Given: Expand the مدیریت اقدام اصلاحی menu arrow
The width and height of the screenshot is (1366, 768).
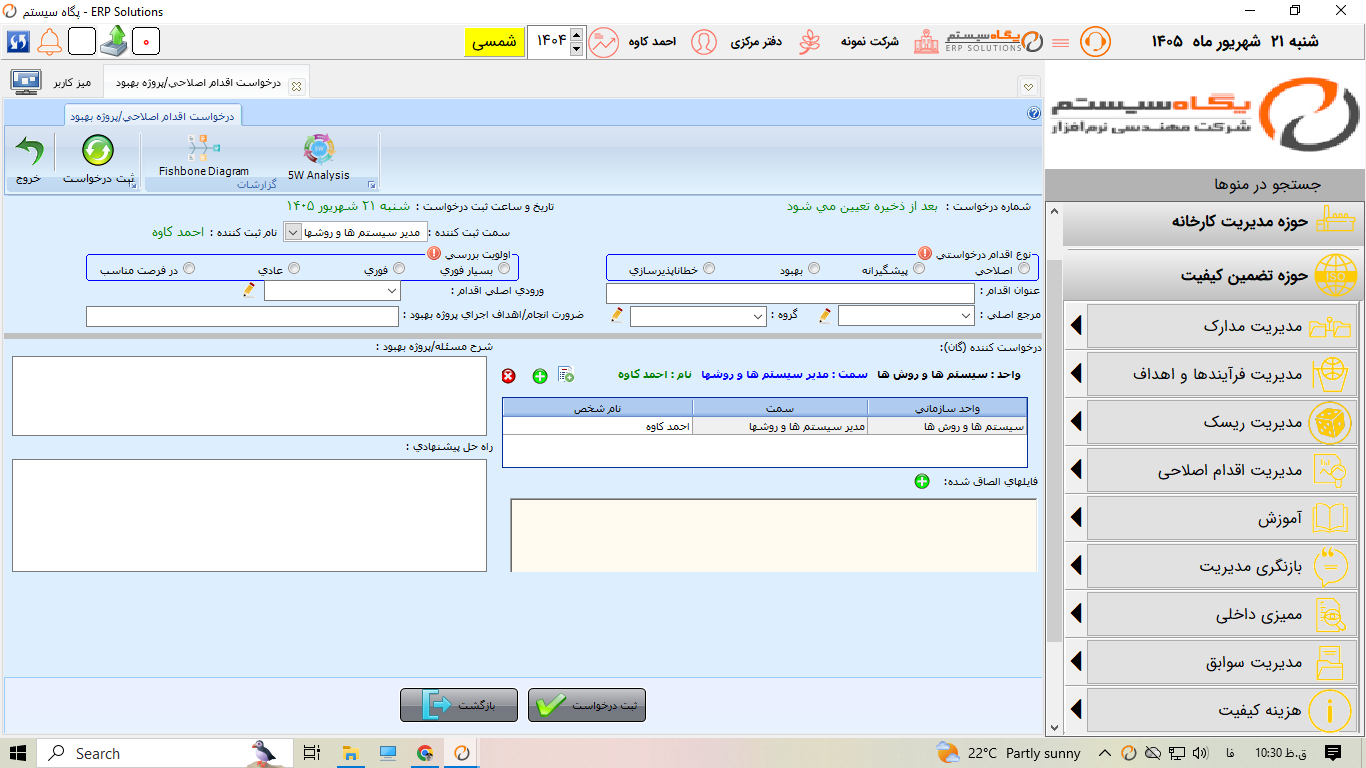Looking at the screenshot, I should 1076,469.
